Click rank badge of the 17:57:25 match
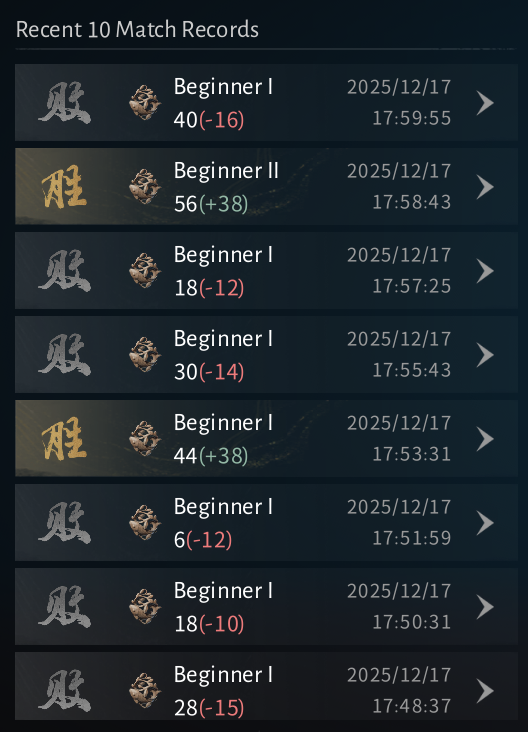Viewport: 528px width, 732px height. pyautogui.click(x=145, y=271)
